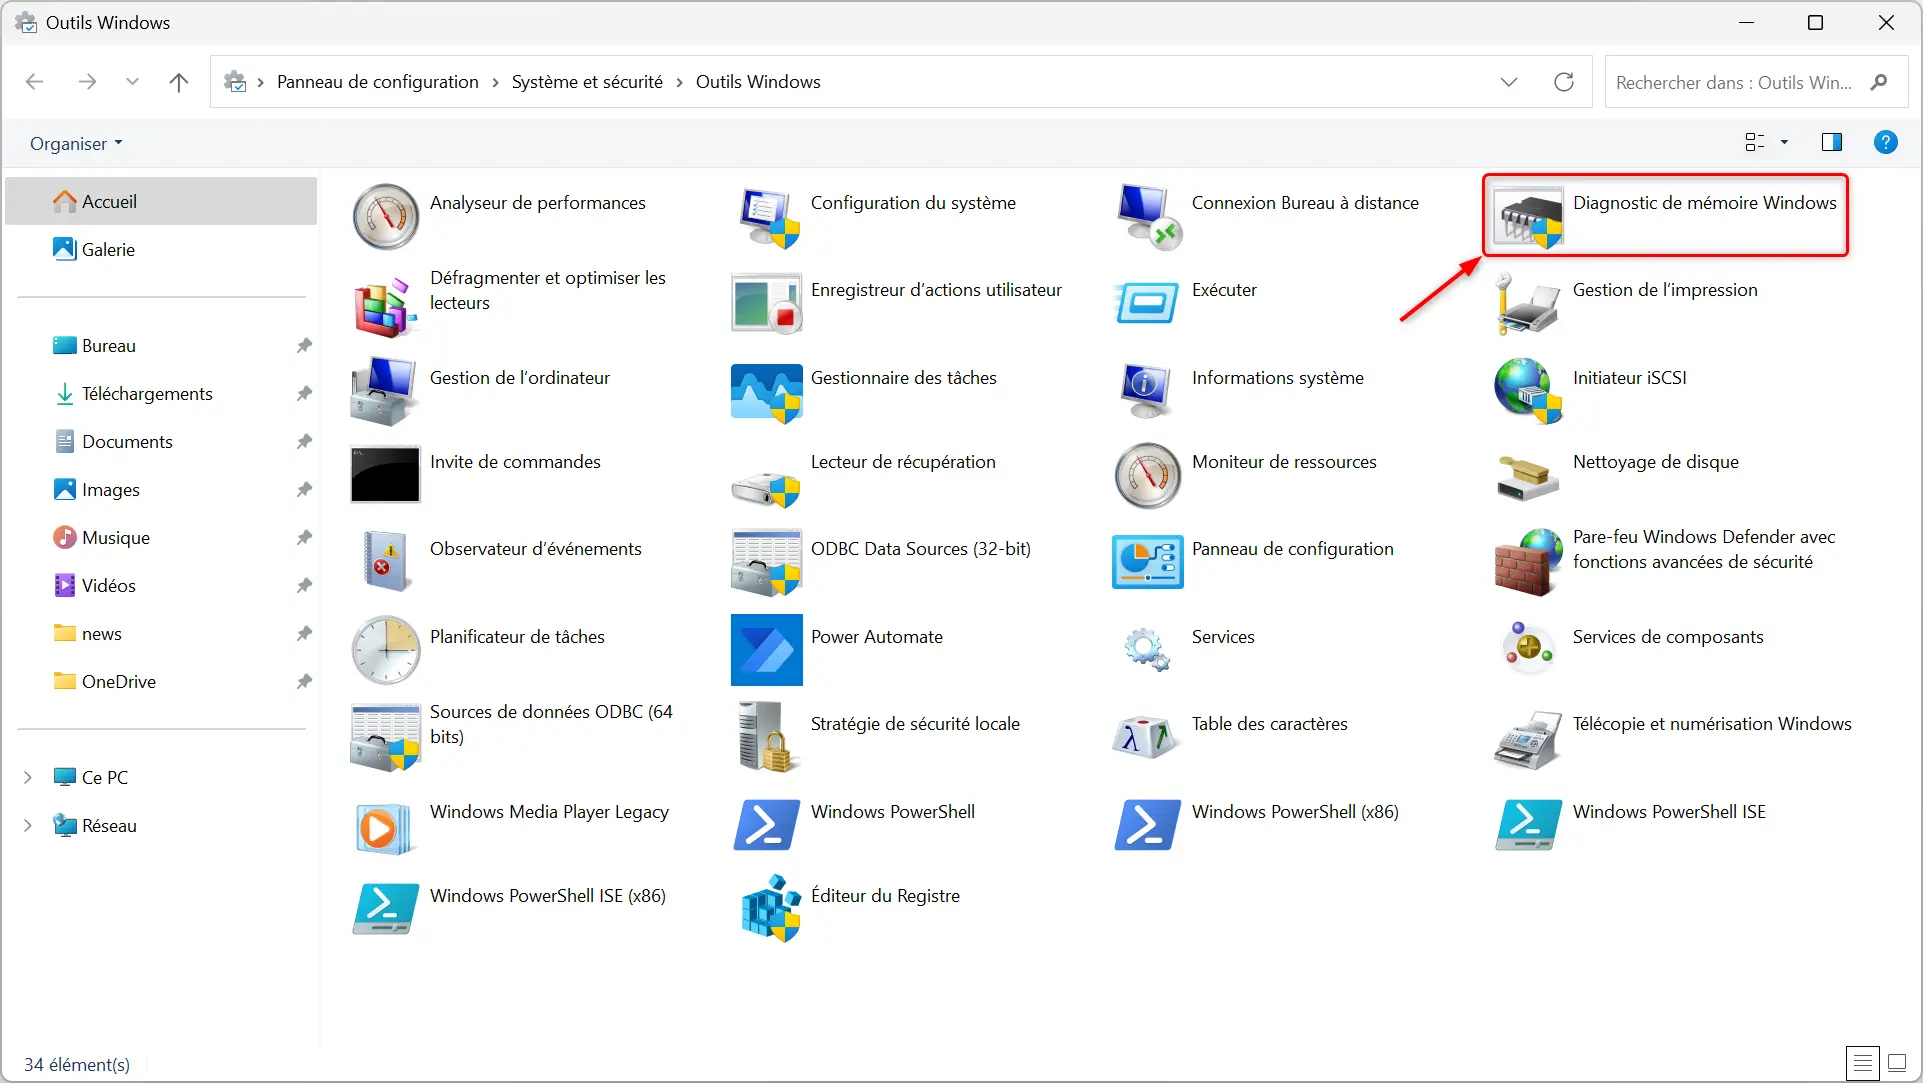Click the Exécuter icon
The image size is (1923, 1083).
pyautogui.click(x=1148, y=303)
